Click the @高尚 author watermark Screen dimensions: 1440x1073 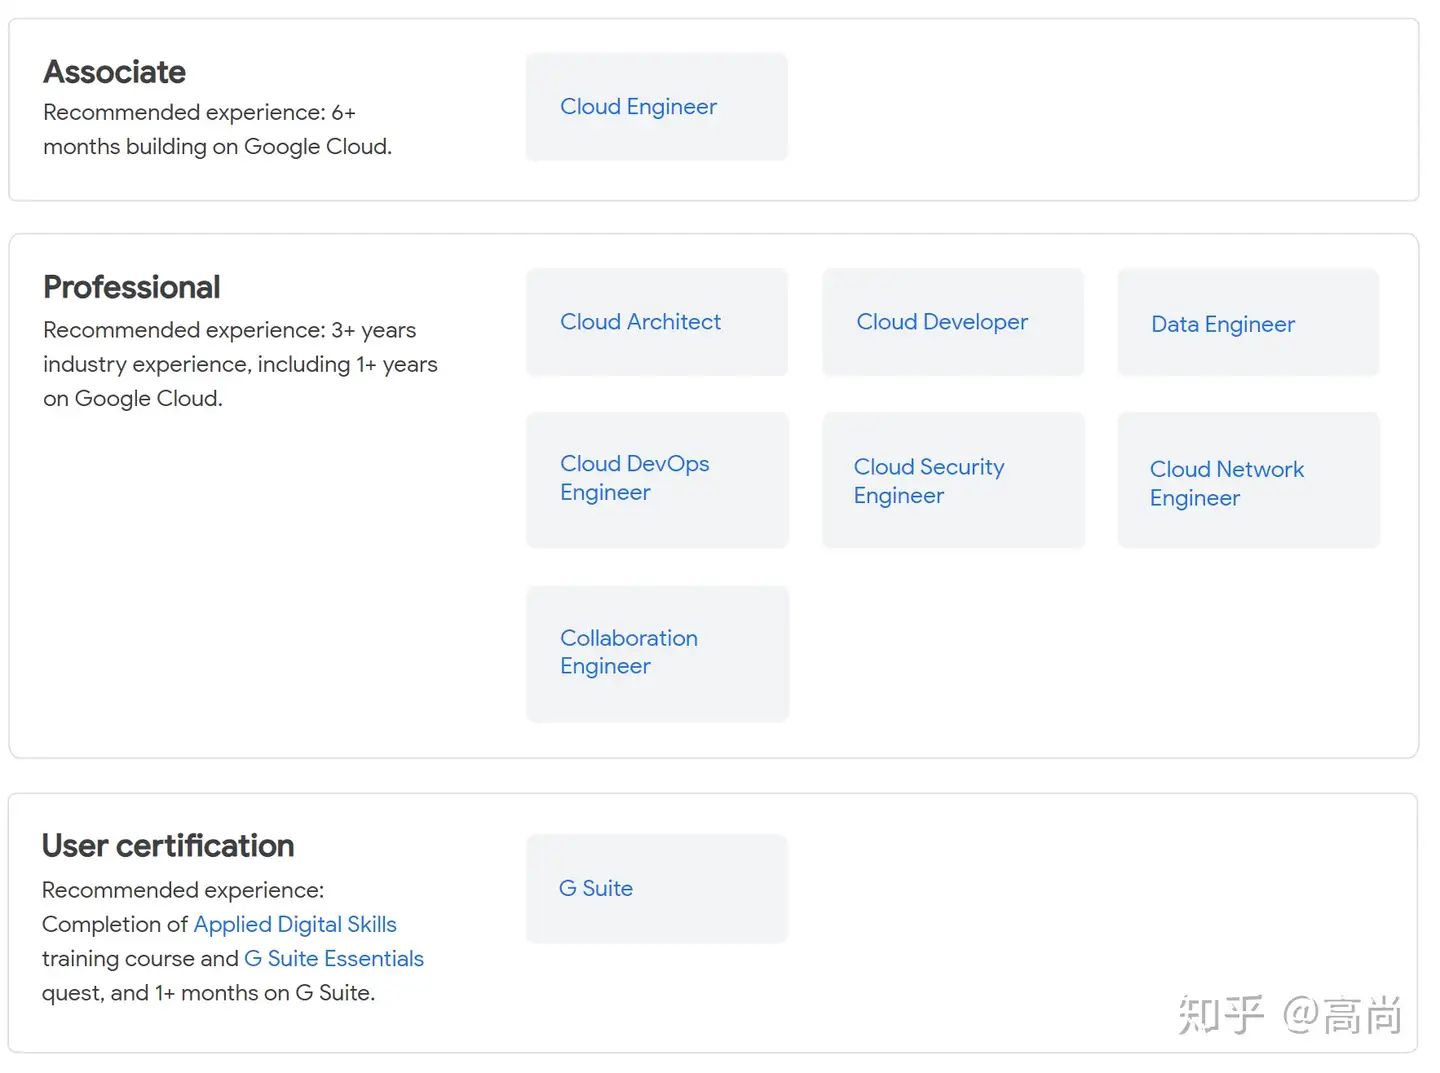pos(1342,1015)
